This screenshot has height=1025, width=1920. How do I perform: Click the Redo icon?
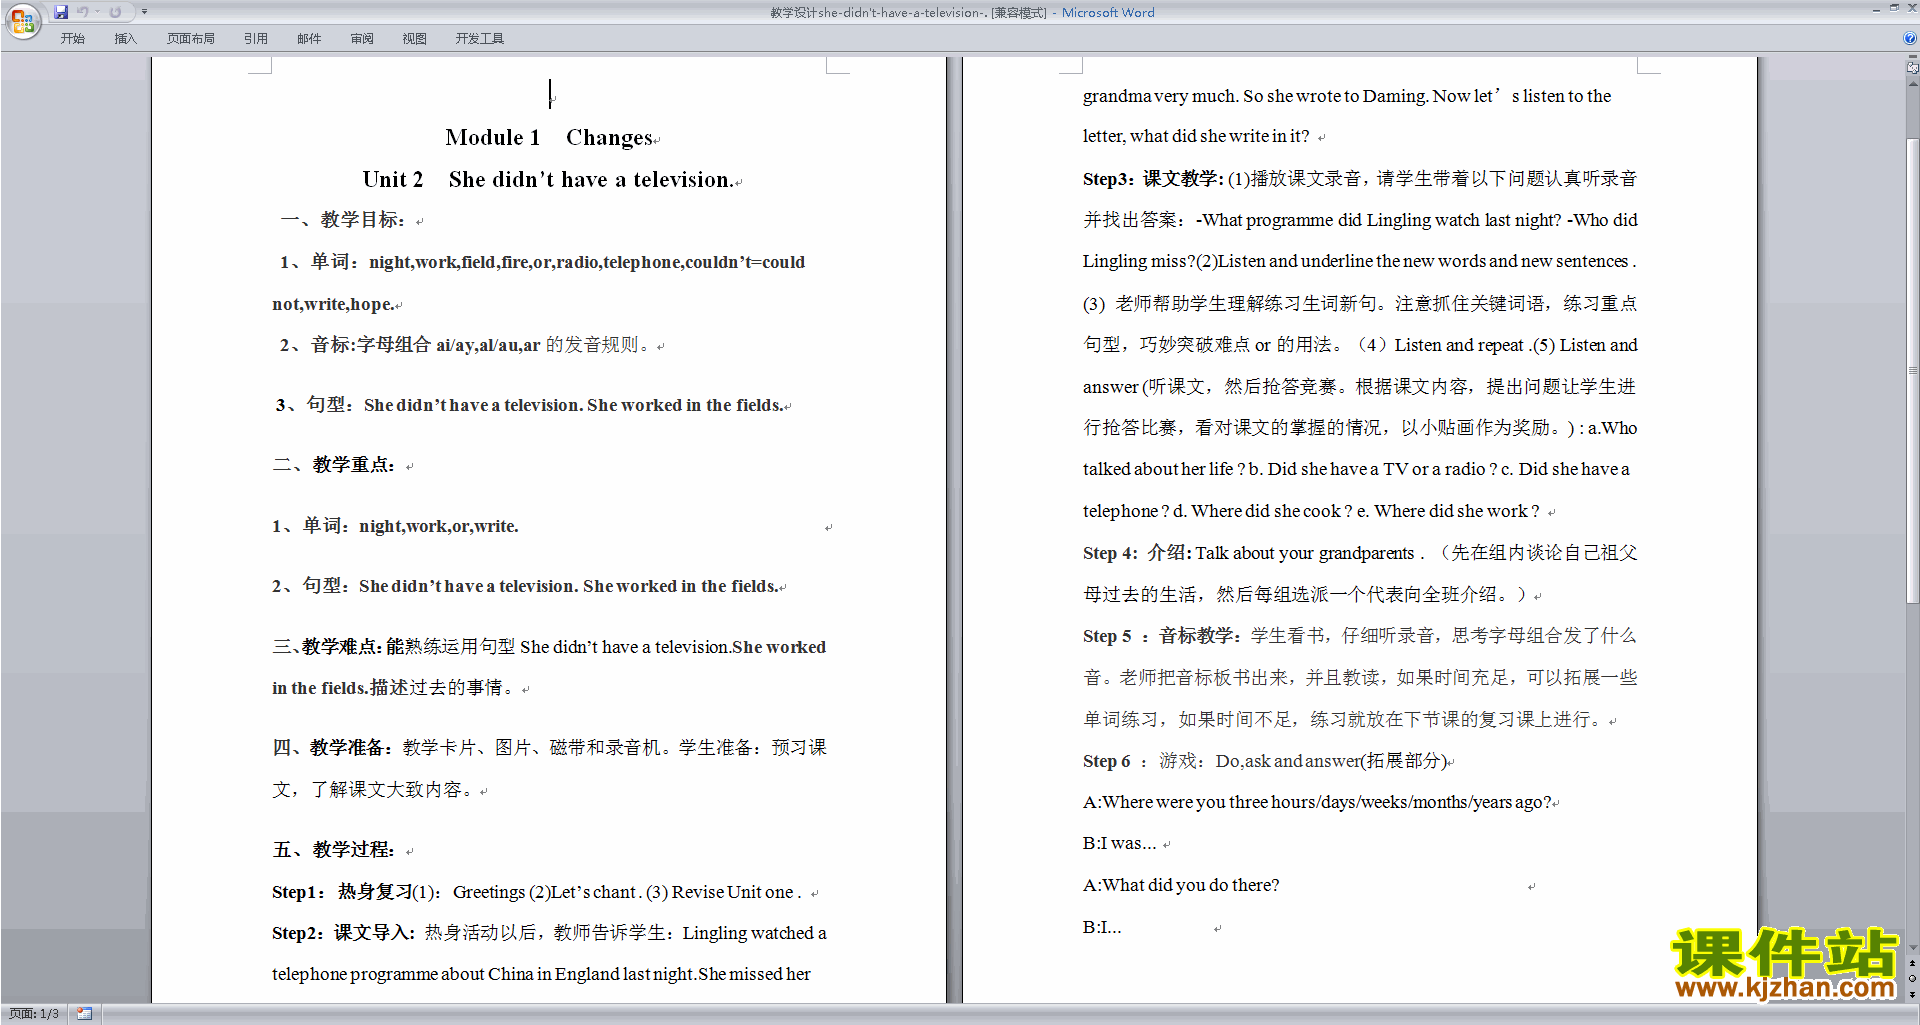click(x=115, y=12)
